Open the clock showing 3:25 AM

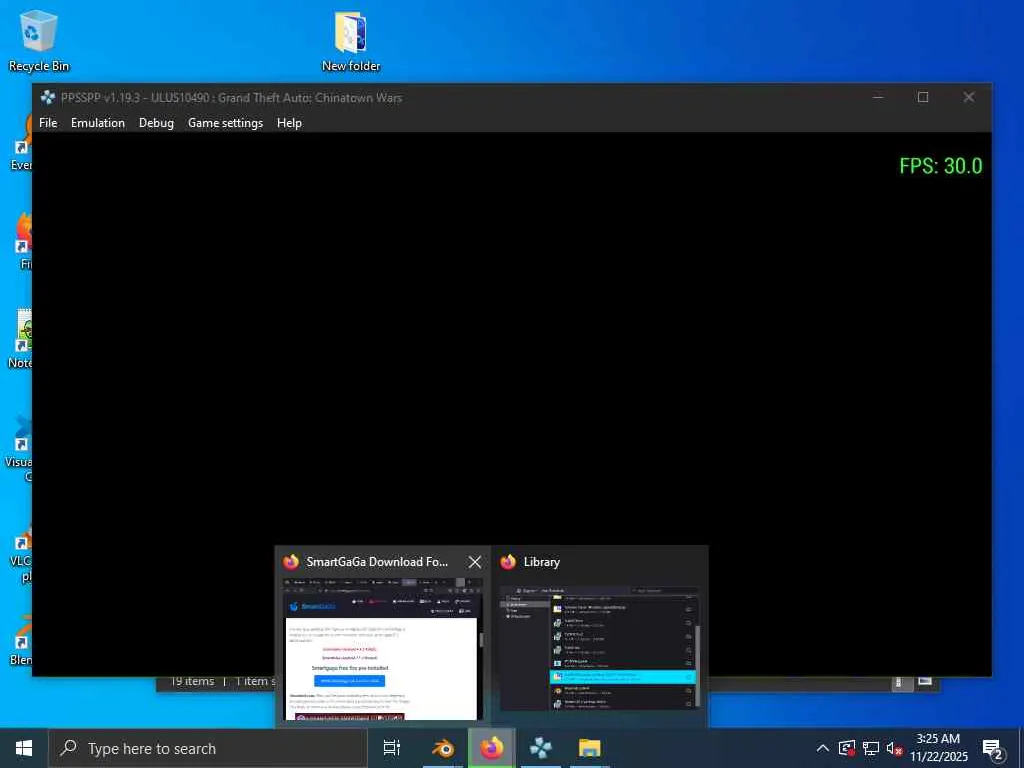[x=938, y=748]
